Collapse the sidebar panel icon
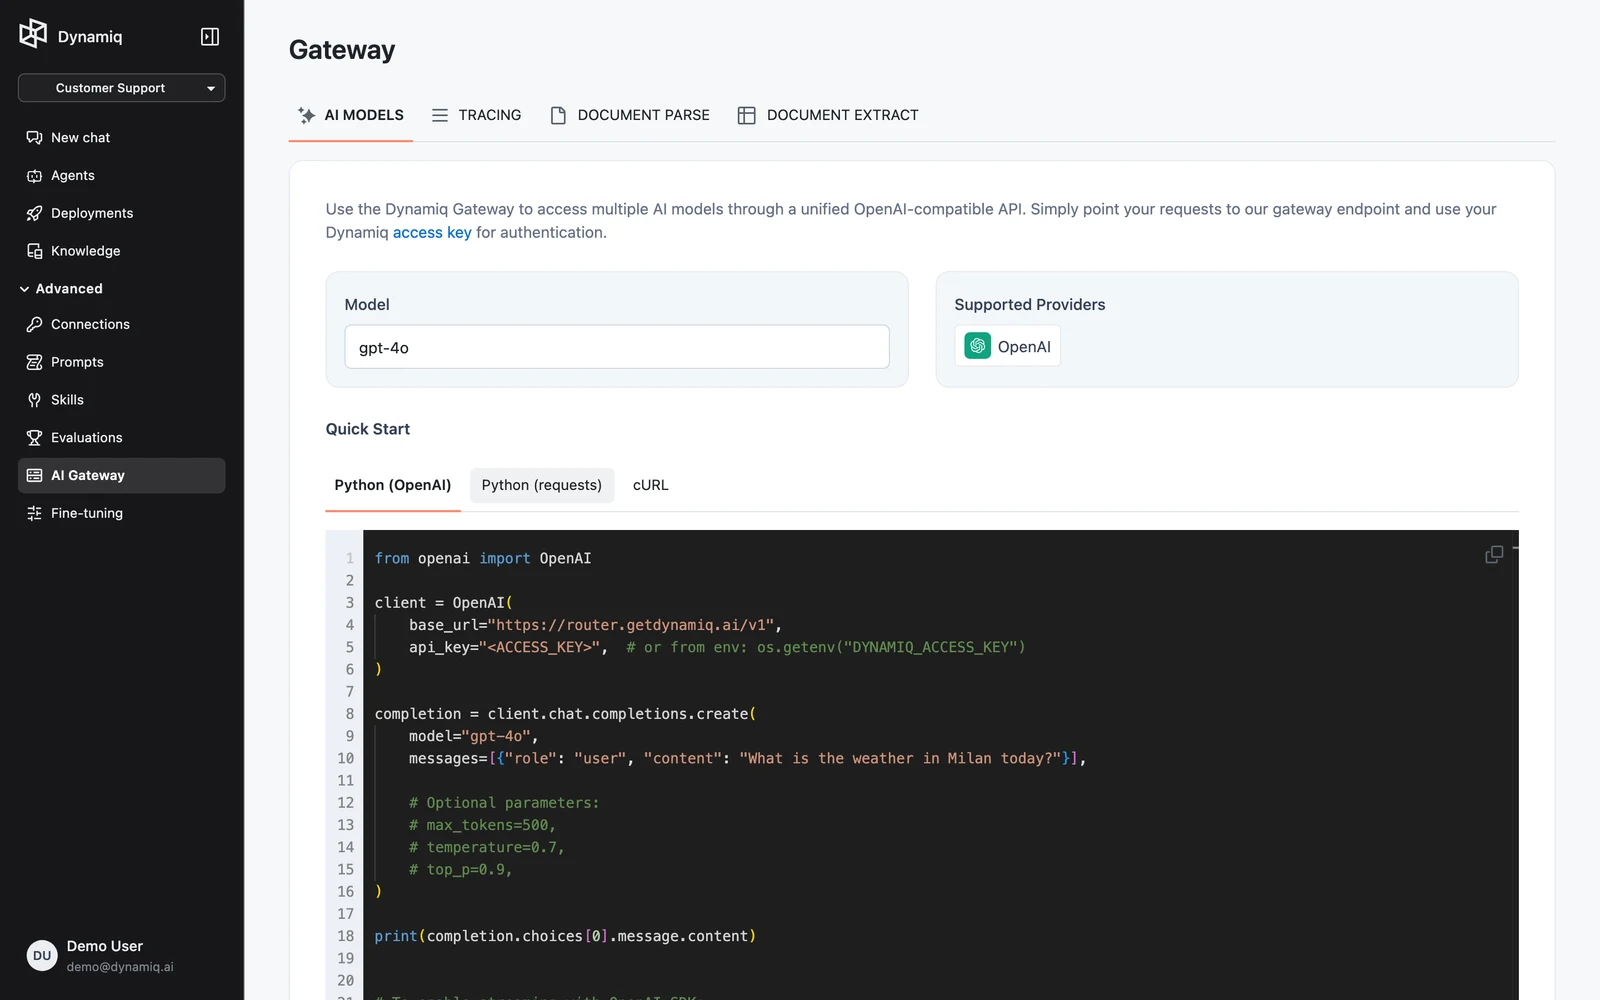Image resolution: width=1600 pixels, height=1000 pixels. [210, 37]
